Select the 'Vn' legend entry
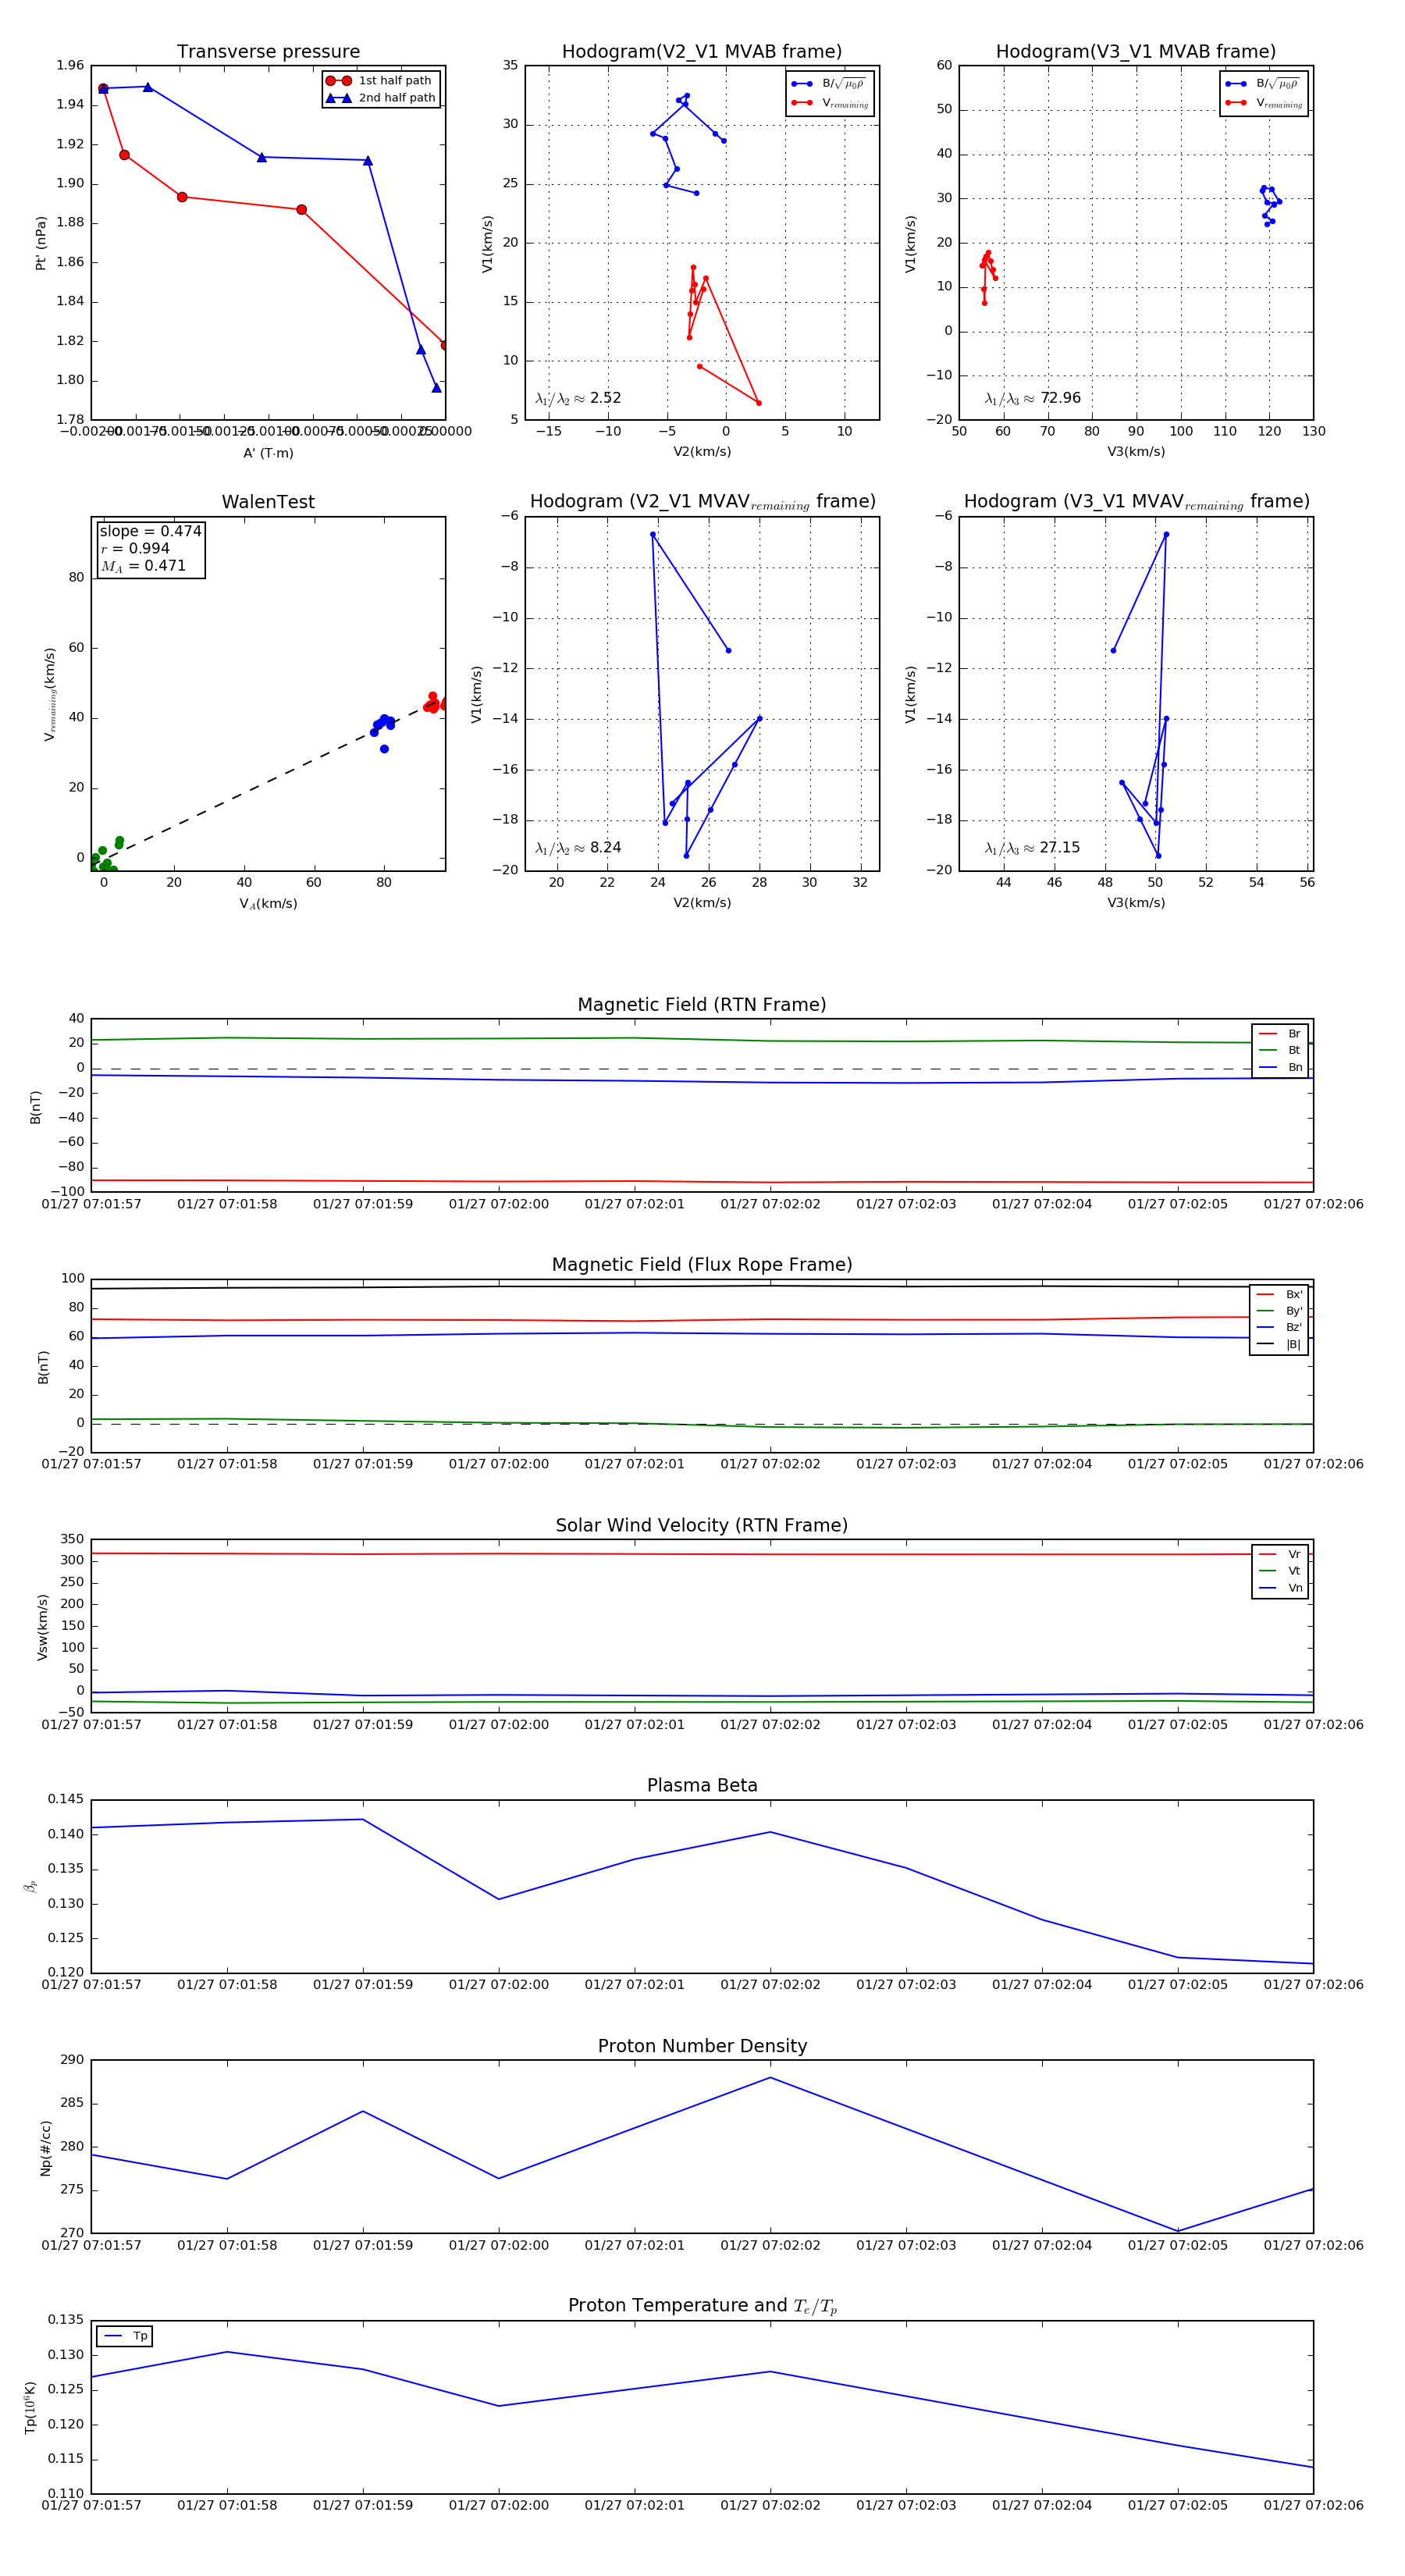Screen dimensions: 1405x2576 (1280, 1588)
